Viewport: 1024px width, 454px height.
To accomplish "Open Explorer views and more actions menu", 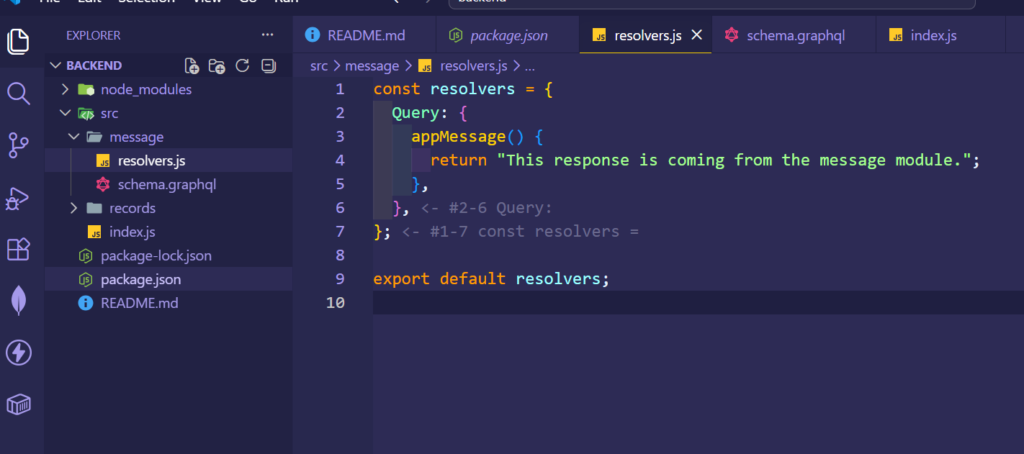I will click(x=268, y=35).
